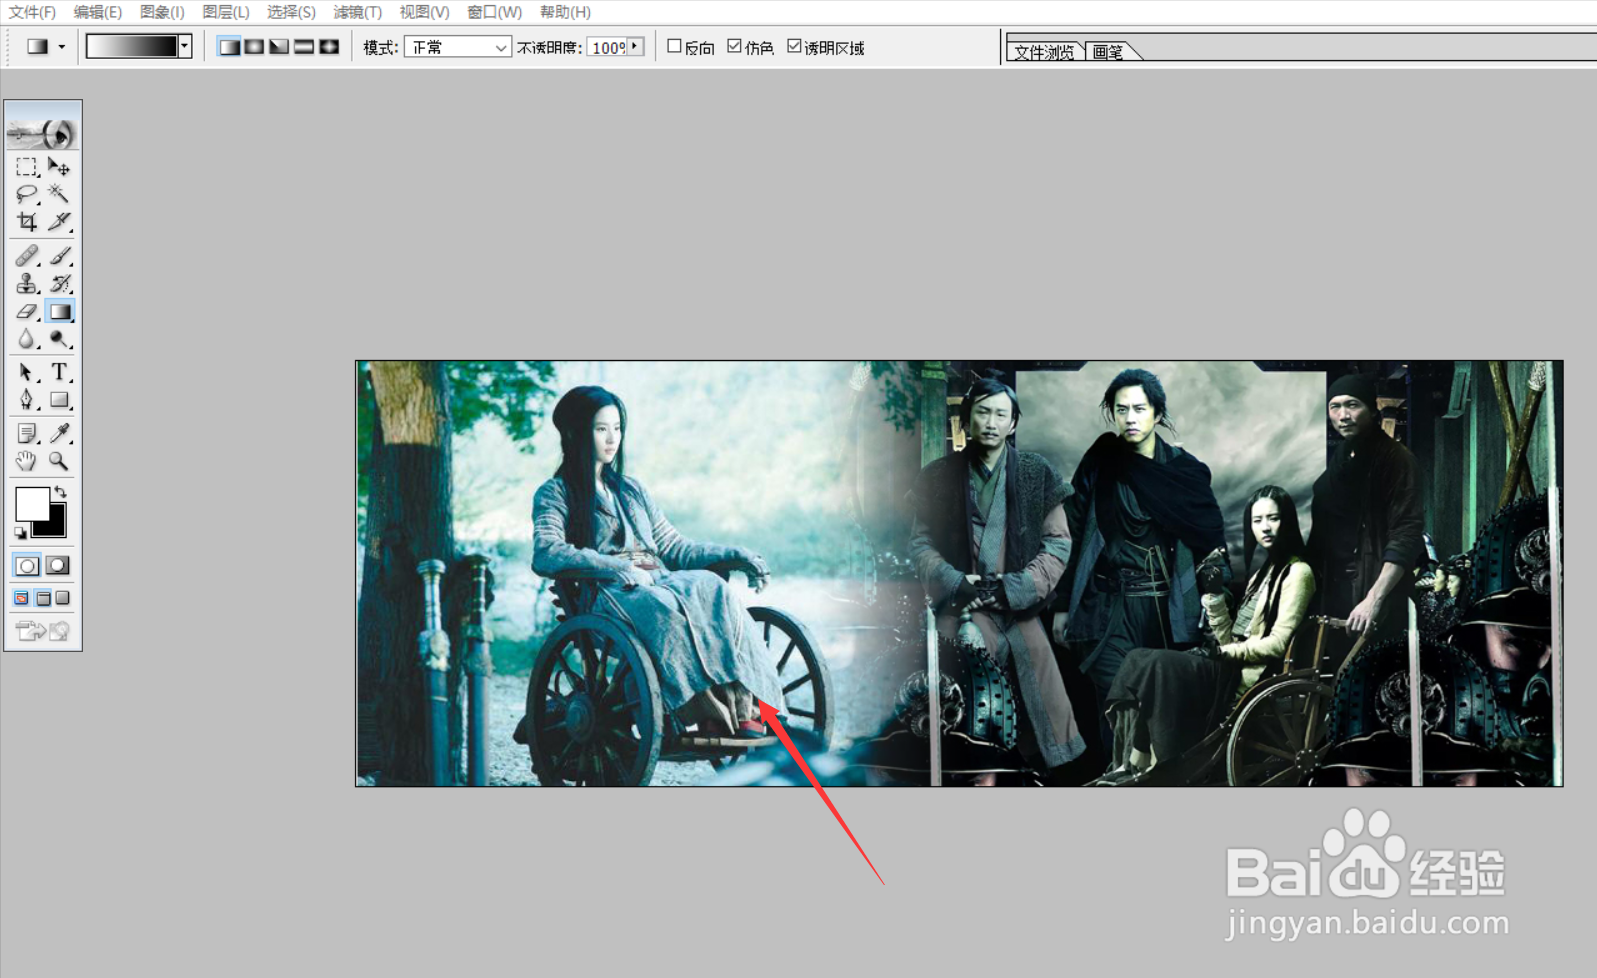This screenshot has width=1597, height=978.
Task: Click the gradient preview bar to edit
Action: coord(132,46)
